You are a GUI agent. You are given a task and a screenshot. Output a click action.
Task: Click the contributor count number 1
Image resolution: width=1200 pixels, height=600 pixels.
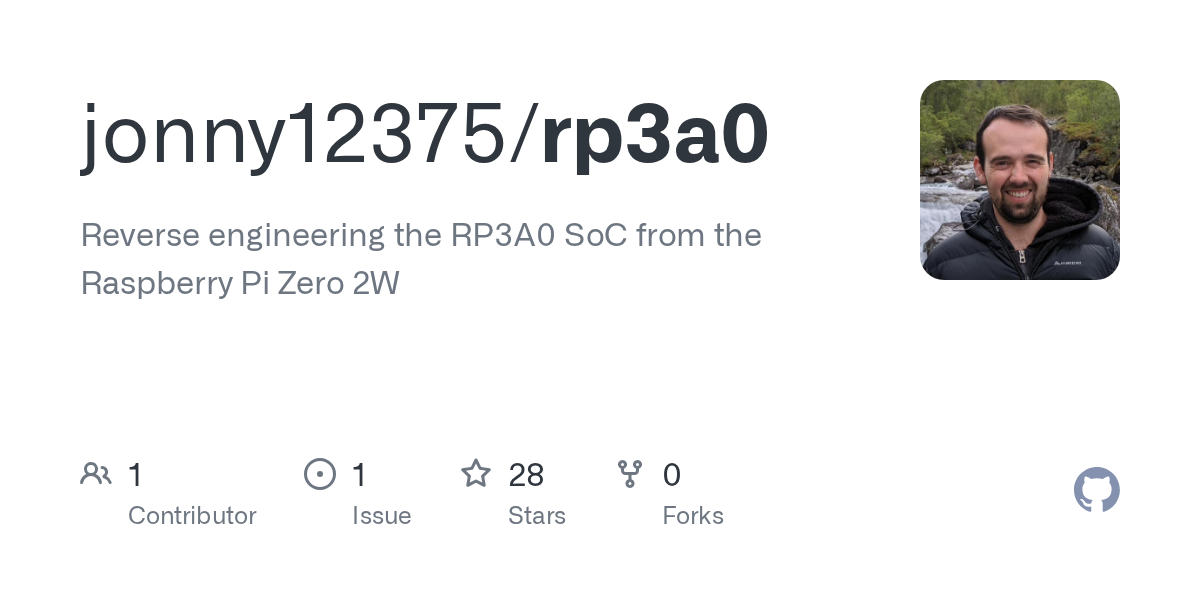(x=136, y=475)
